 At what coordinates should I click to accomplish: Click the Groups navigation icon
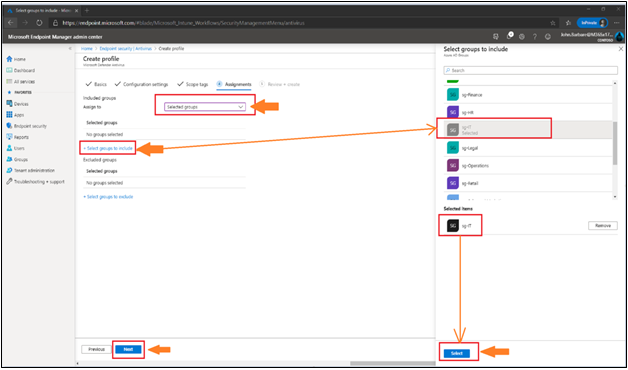tap(10, 159)
